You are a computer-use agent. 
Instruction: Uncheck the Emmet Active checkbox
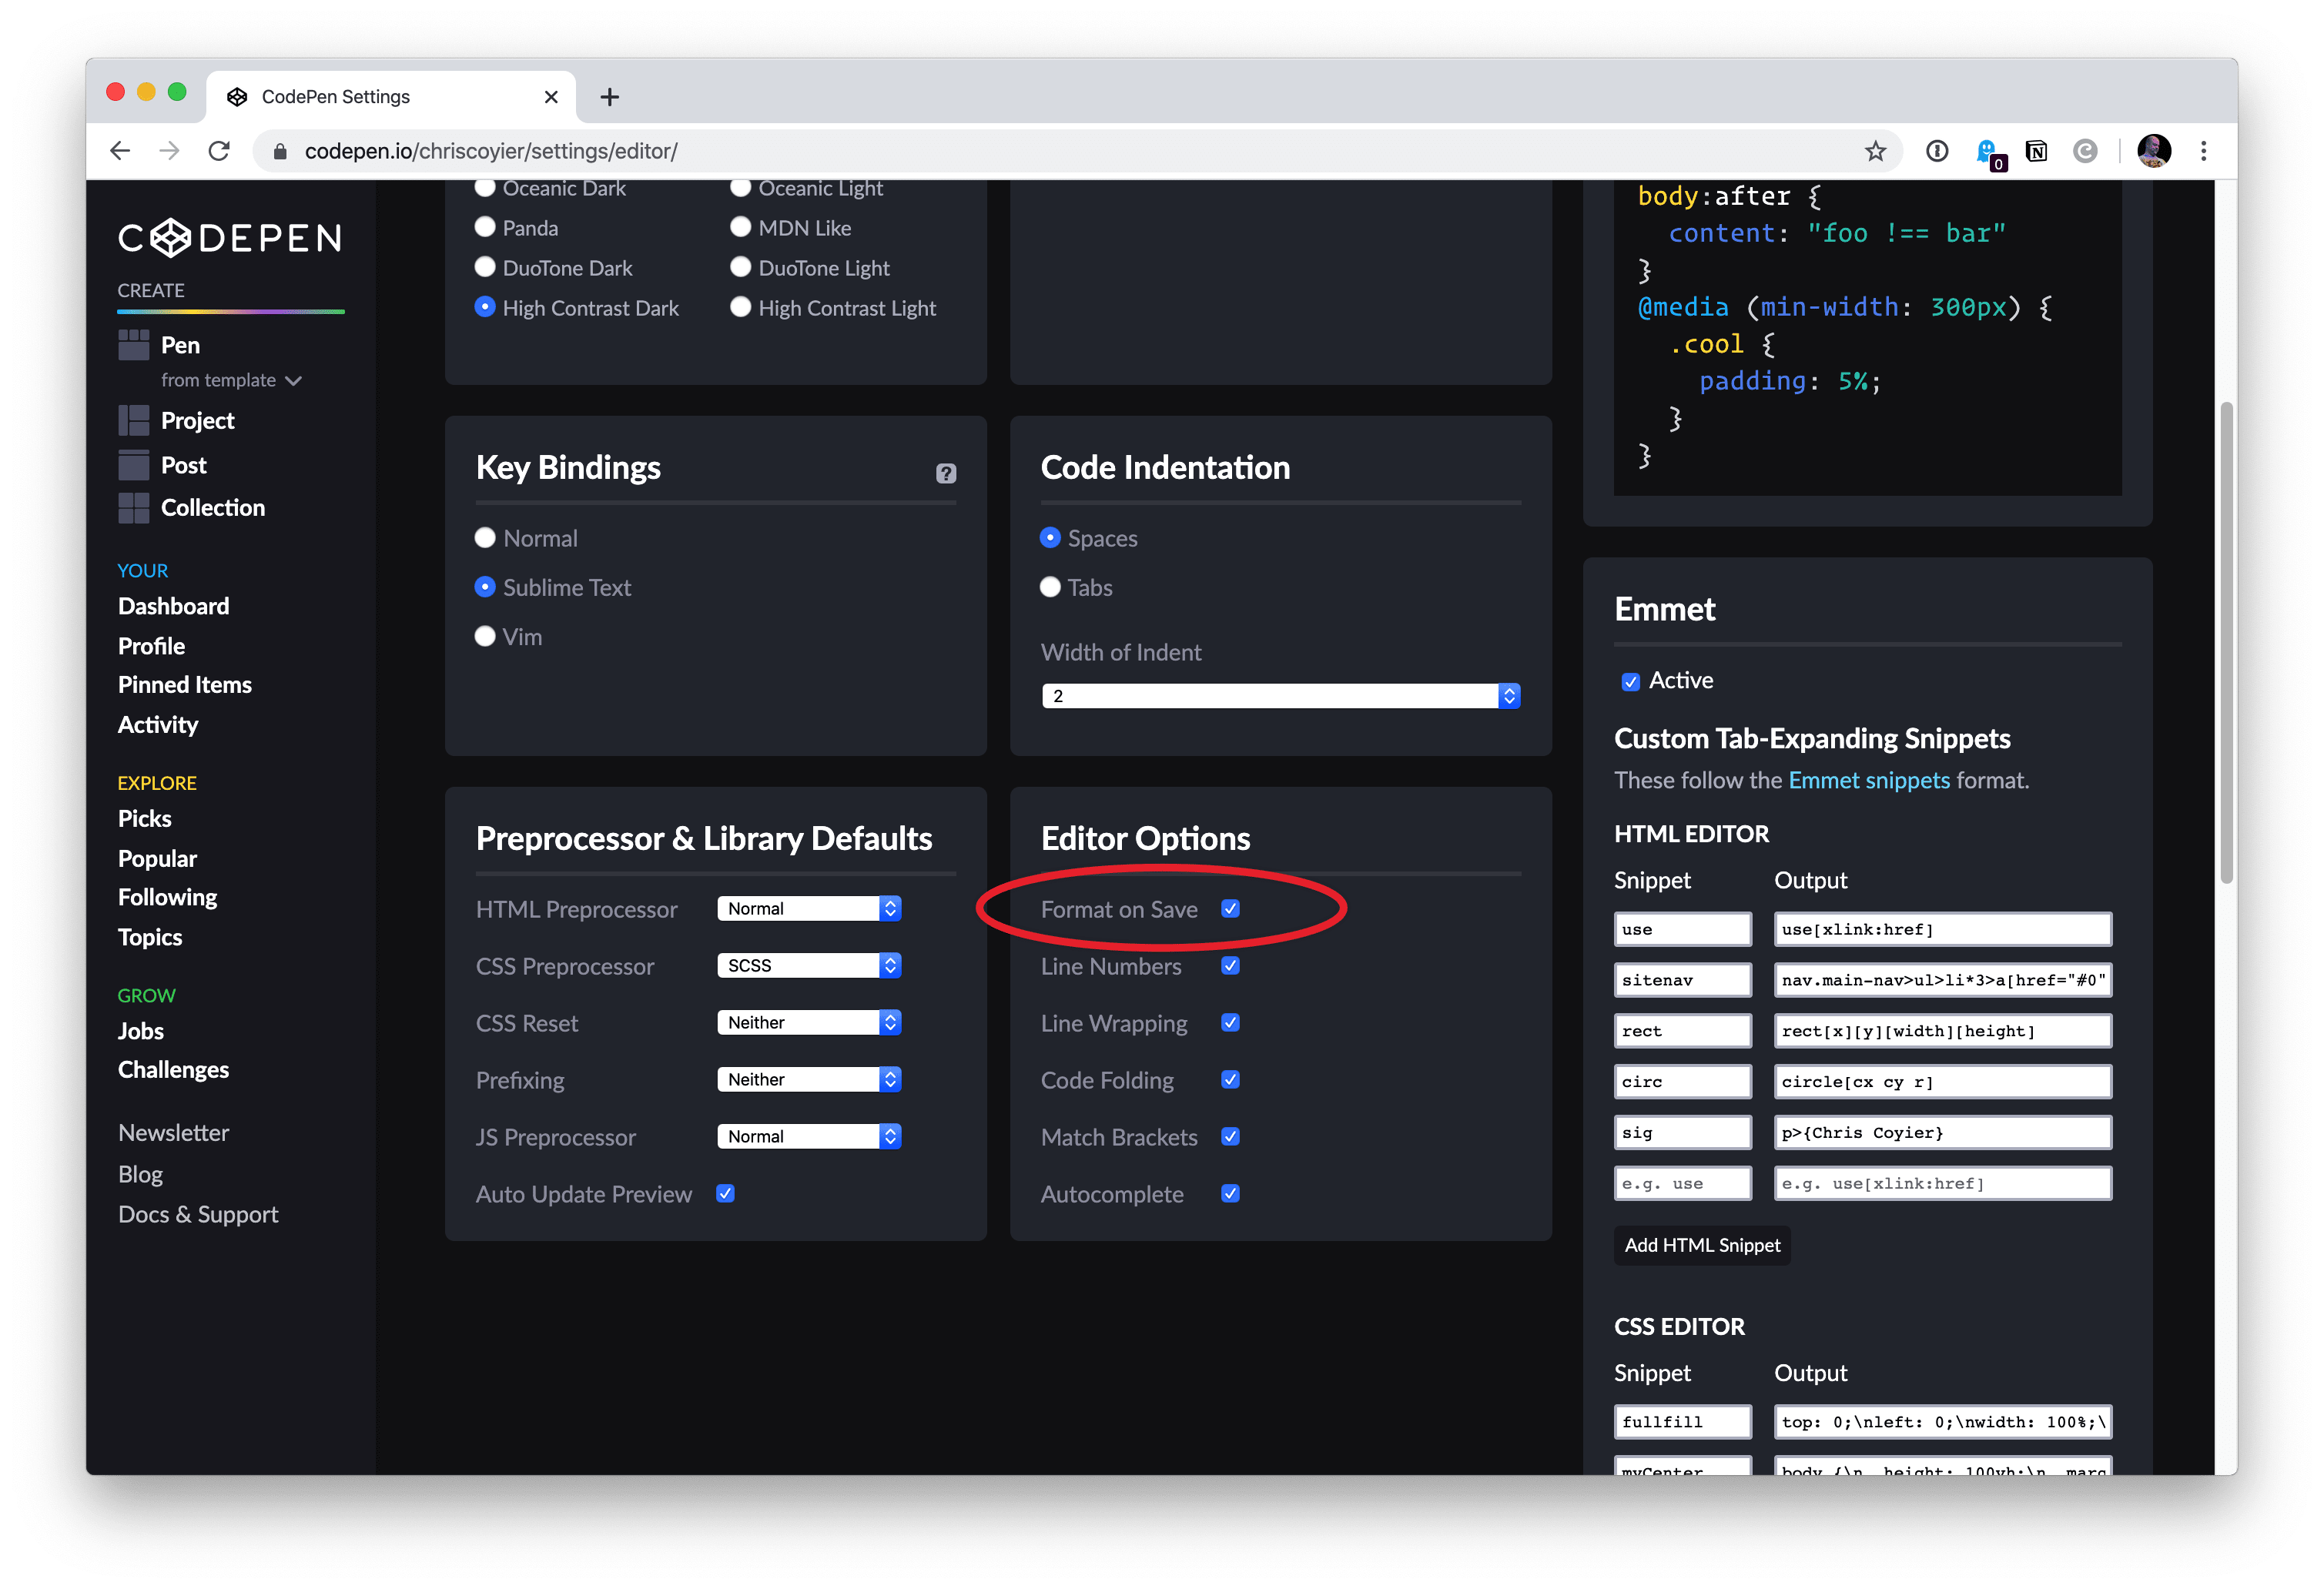(x=1631, y=681)
